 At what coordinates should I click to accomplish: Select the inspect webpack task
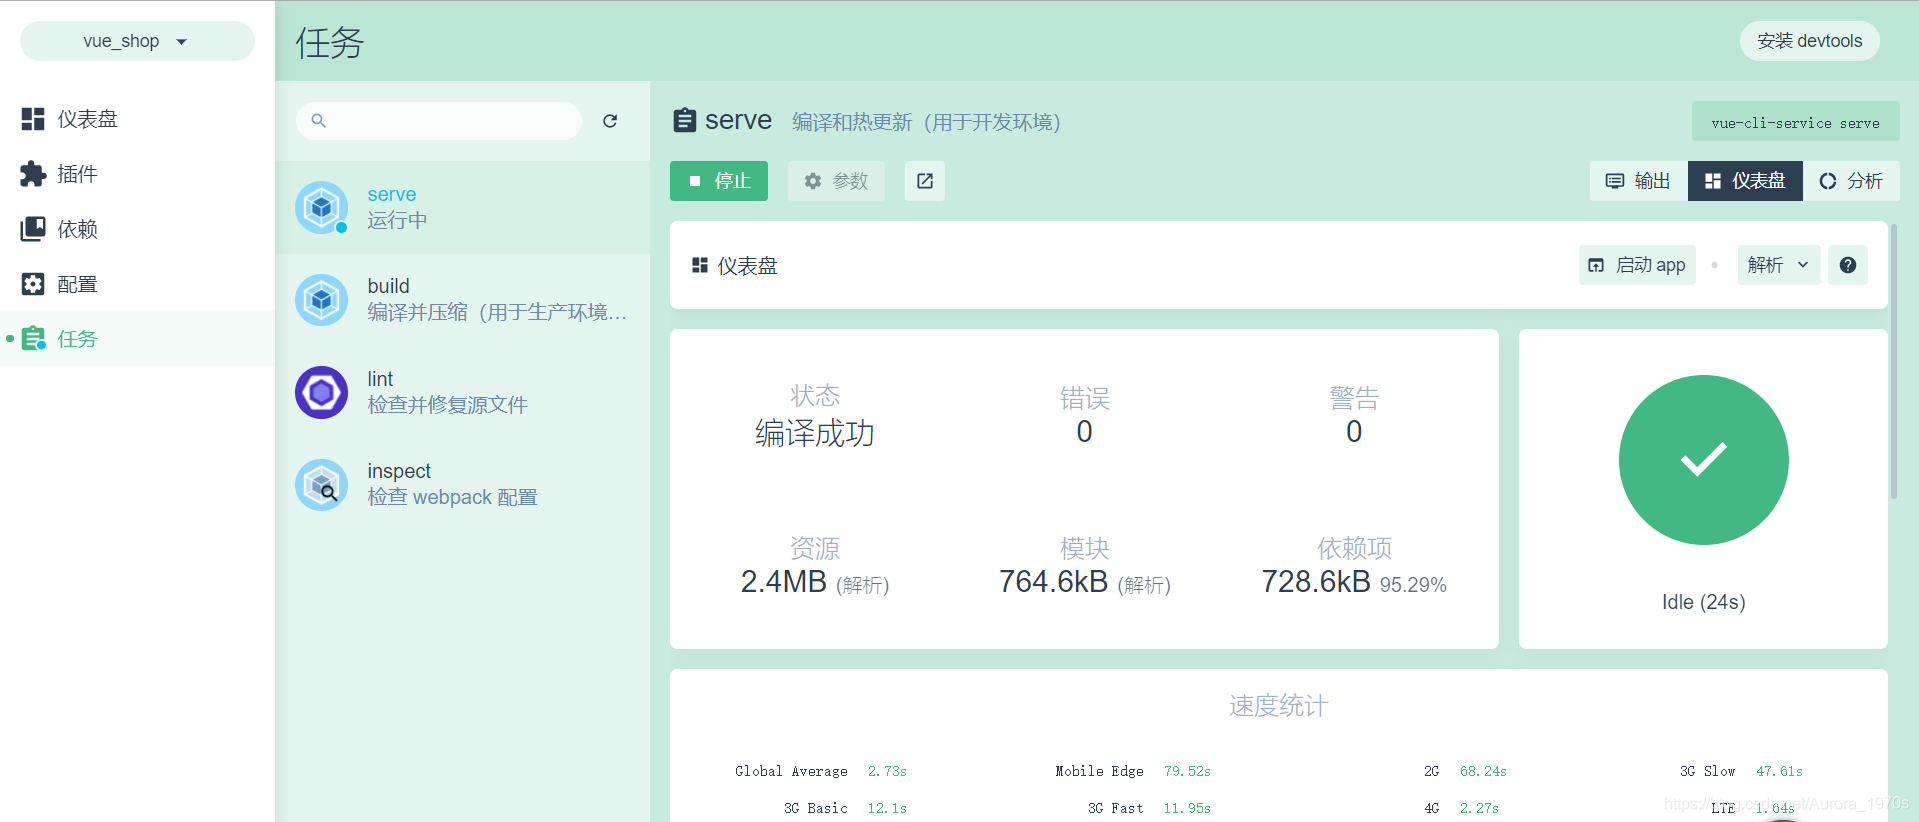coord(462,485)
